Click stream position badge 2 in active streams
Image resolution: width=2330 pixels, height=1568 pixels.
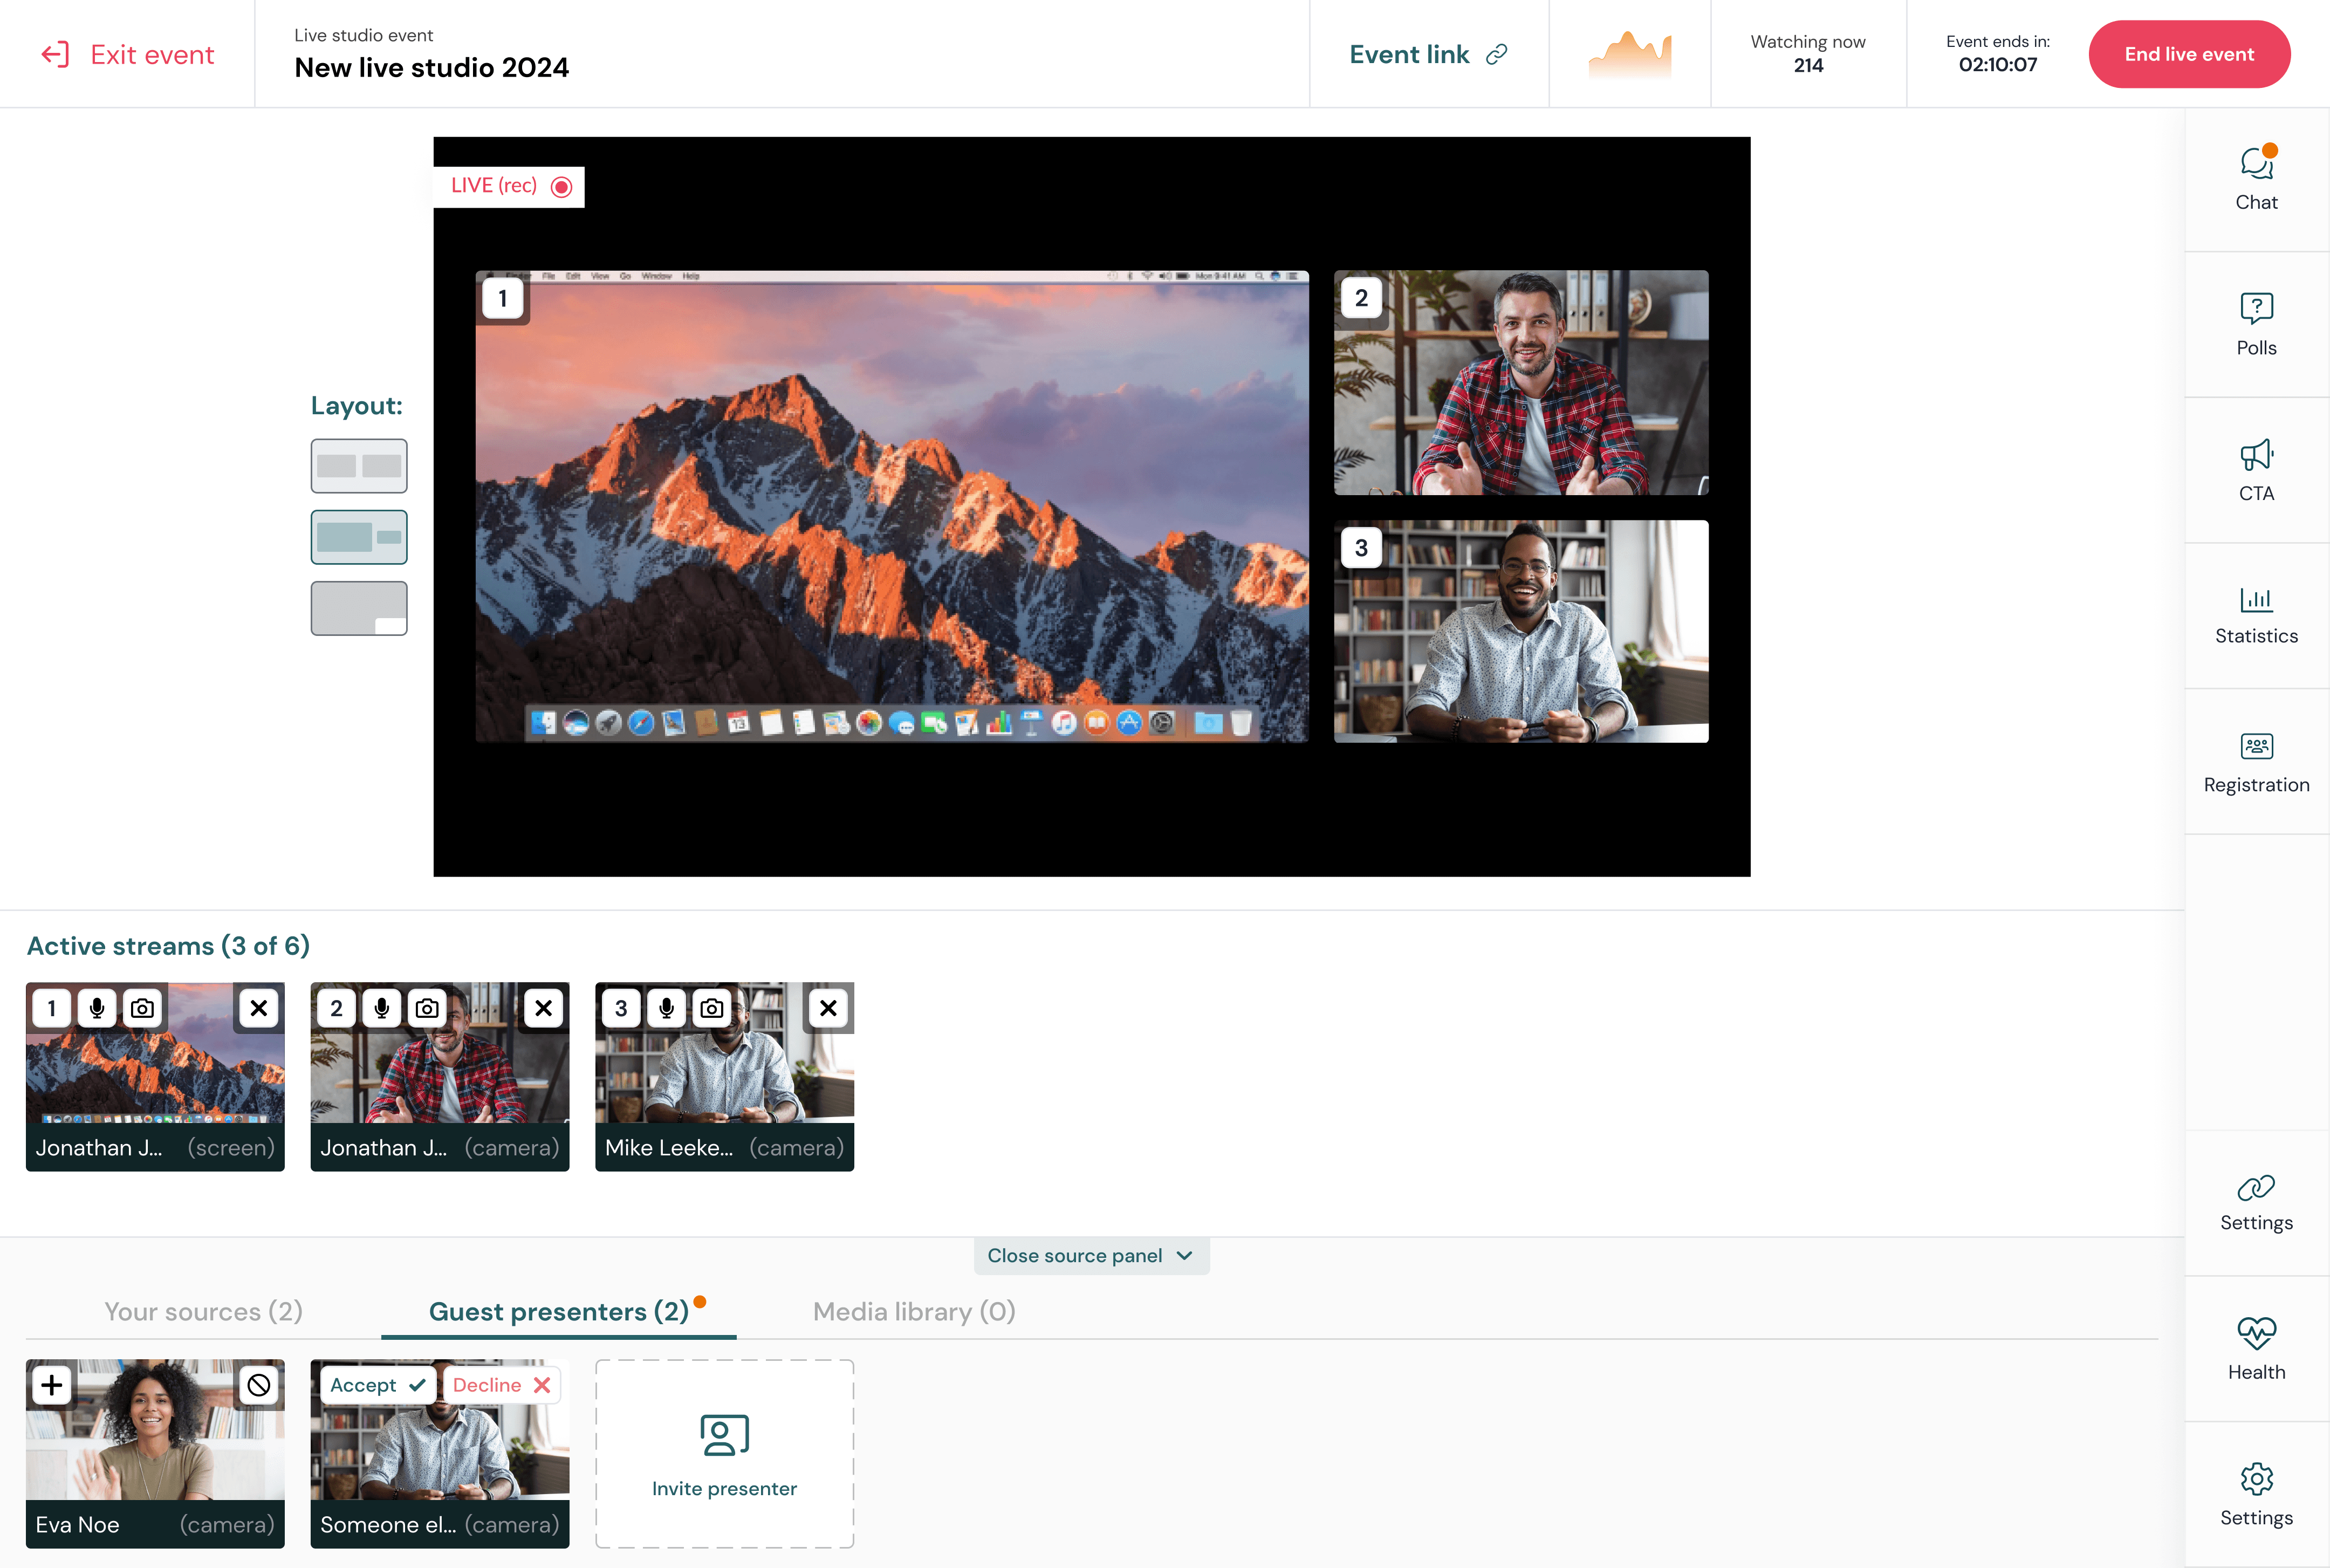point(337,1008)
